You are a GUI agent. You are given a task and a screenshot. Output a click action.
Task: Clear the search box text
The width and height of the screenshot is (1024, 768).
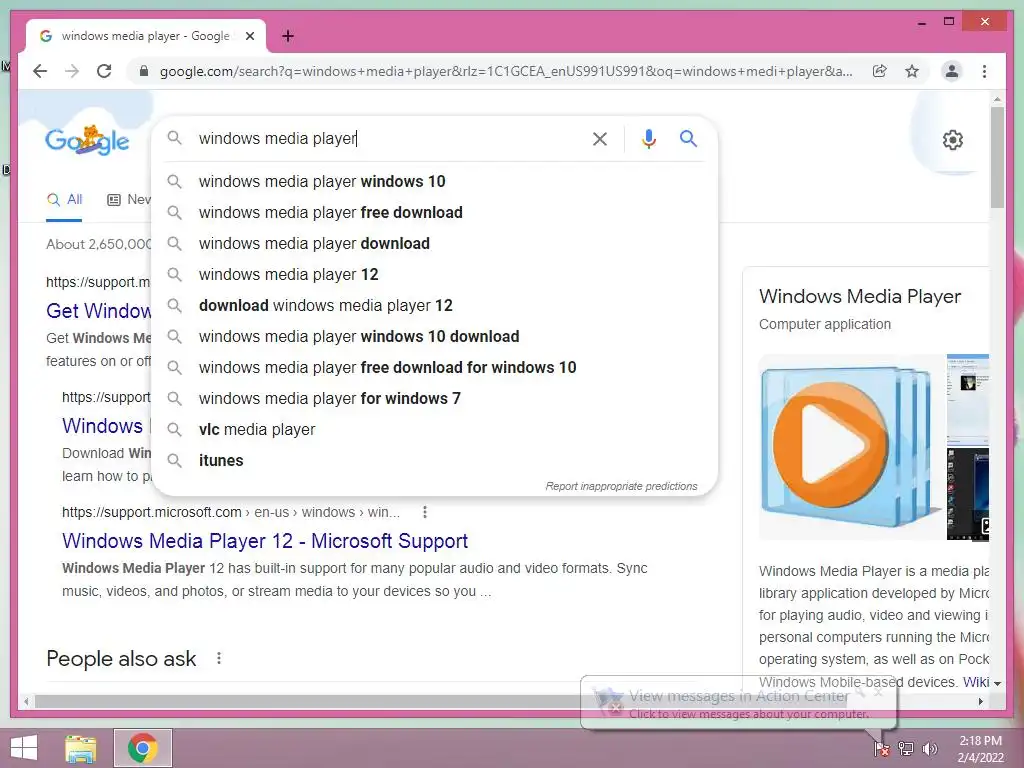[600, 138]
